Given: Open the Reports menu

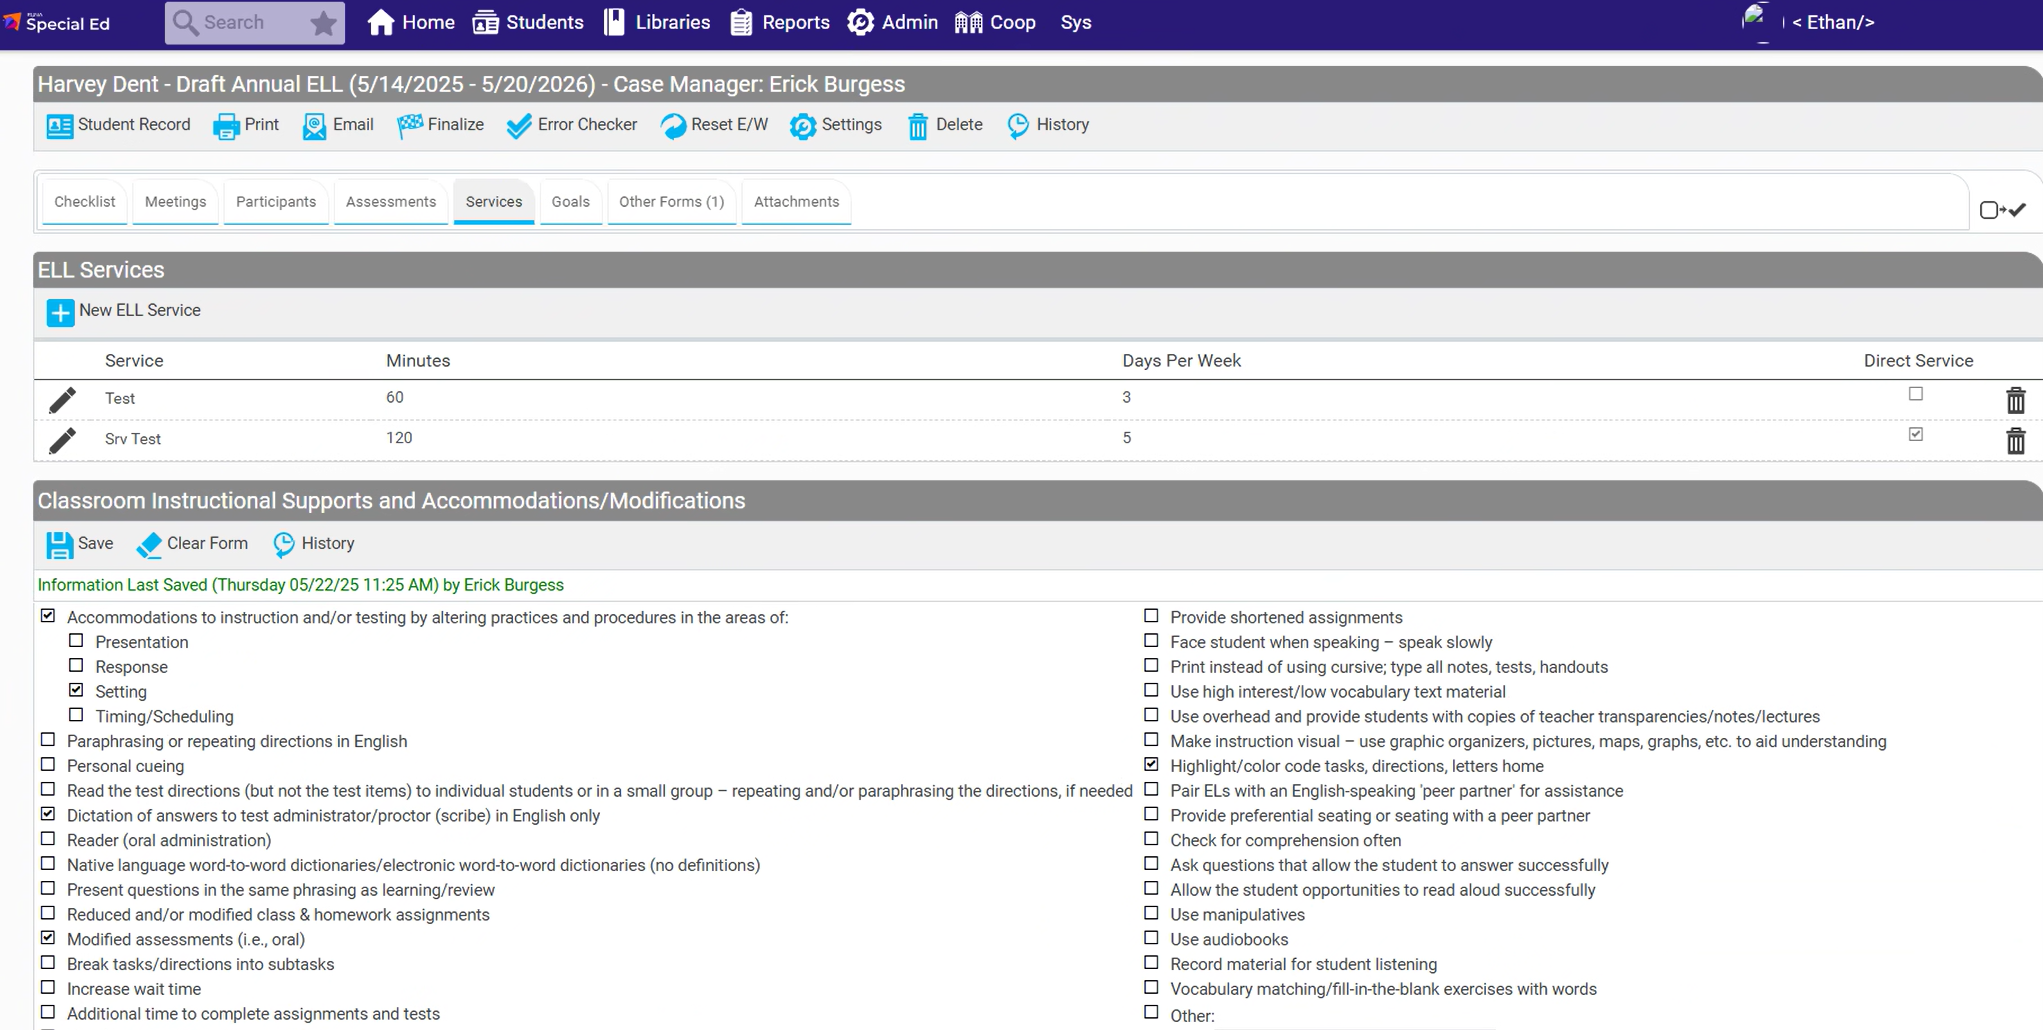Looking at the screenshot, I should 779,23.
